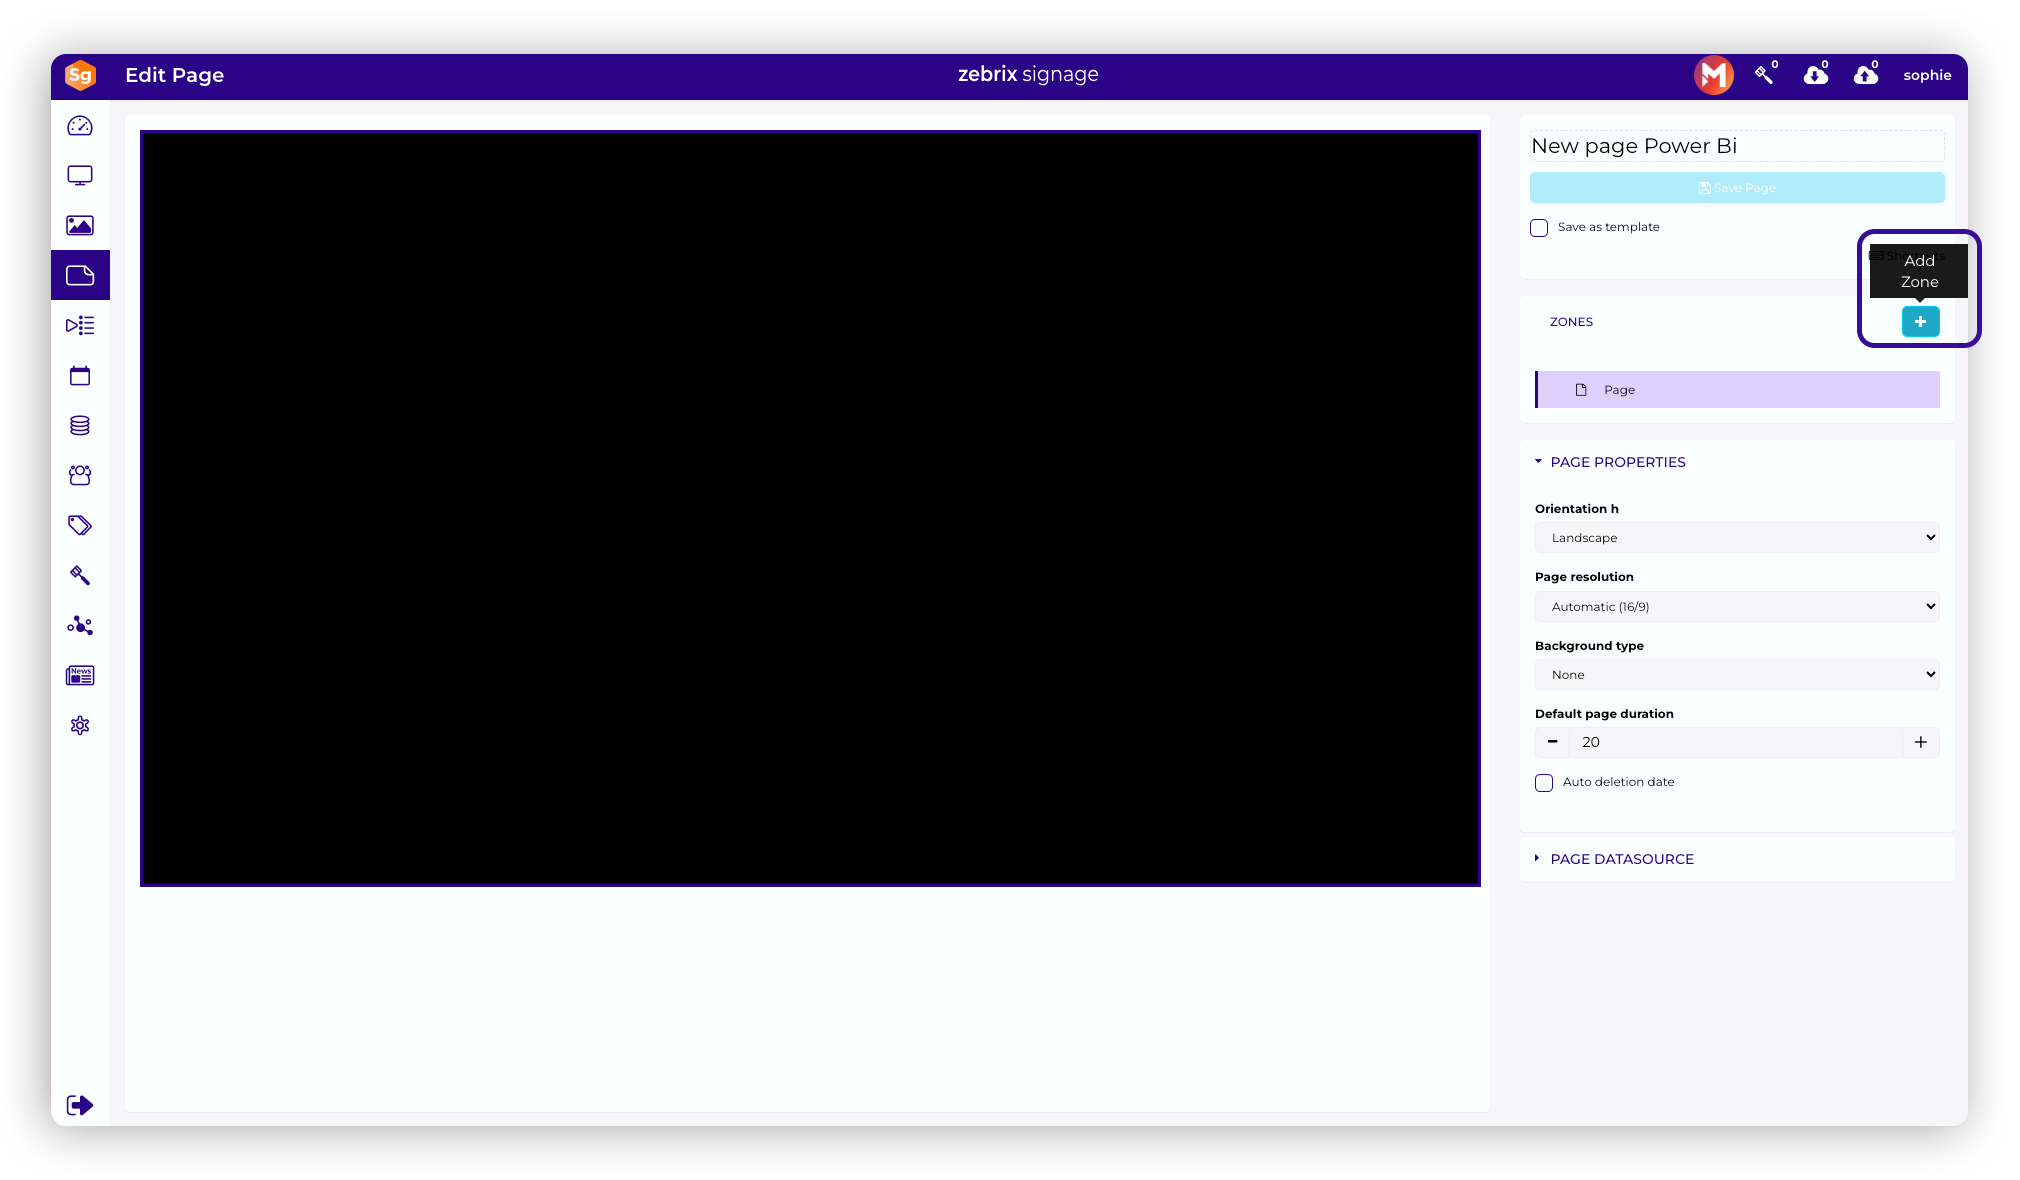Screen dimensions: 2020x1180
Task: Click the Add Zone plus button
Action: tap(1920, 322)
